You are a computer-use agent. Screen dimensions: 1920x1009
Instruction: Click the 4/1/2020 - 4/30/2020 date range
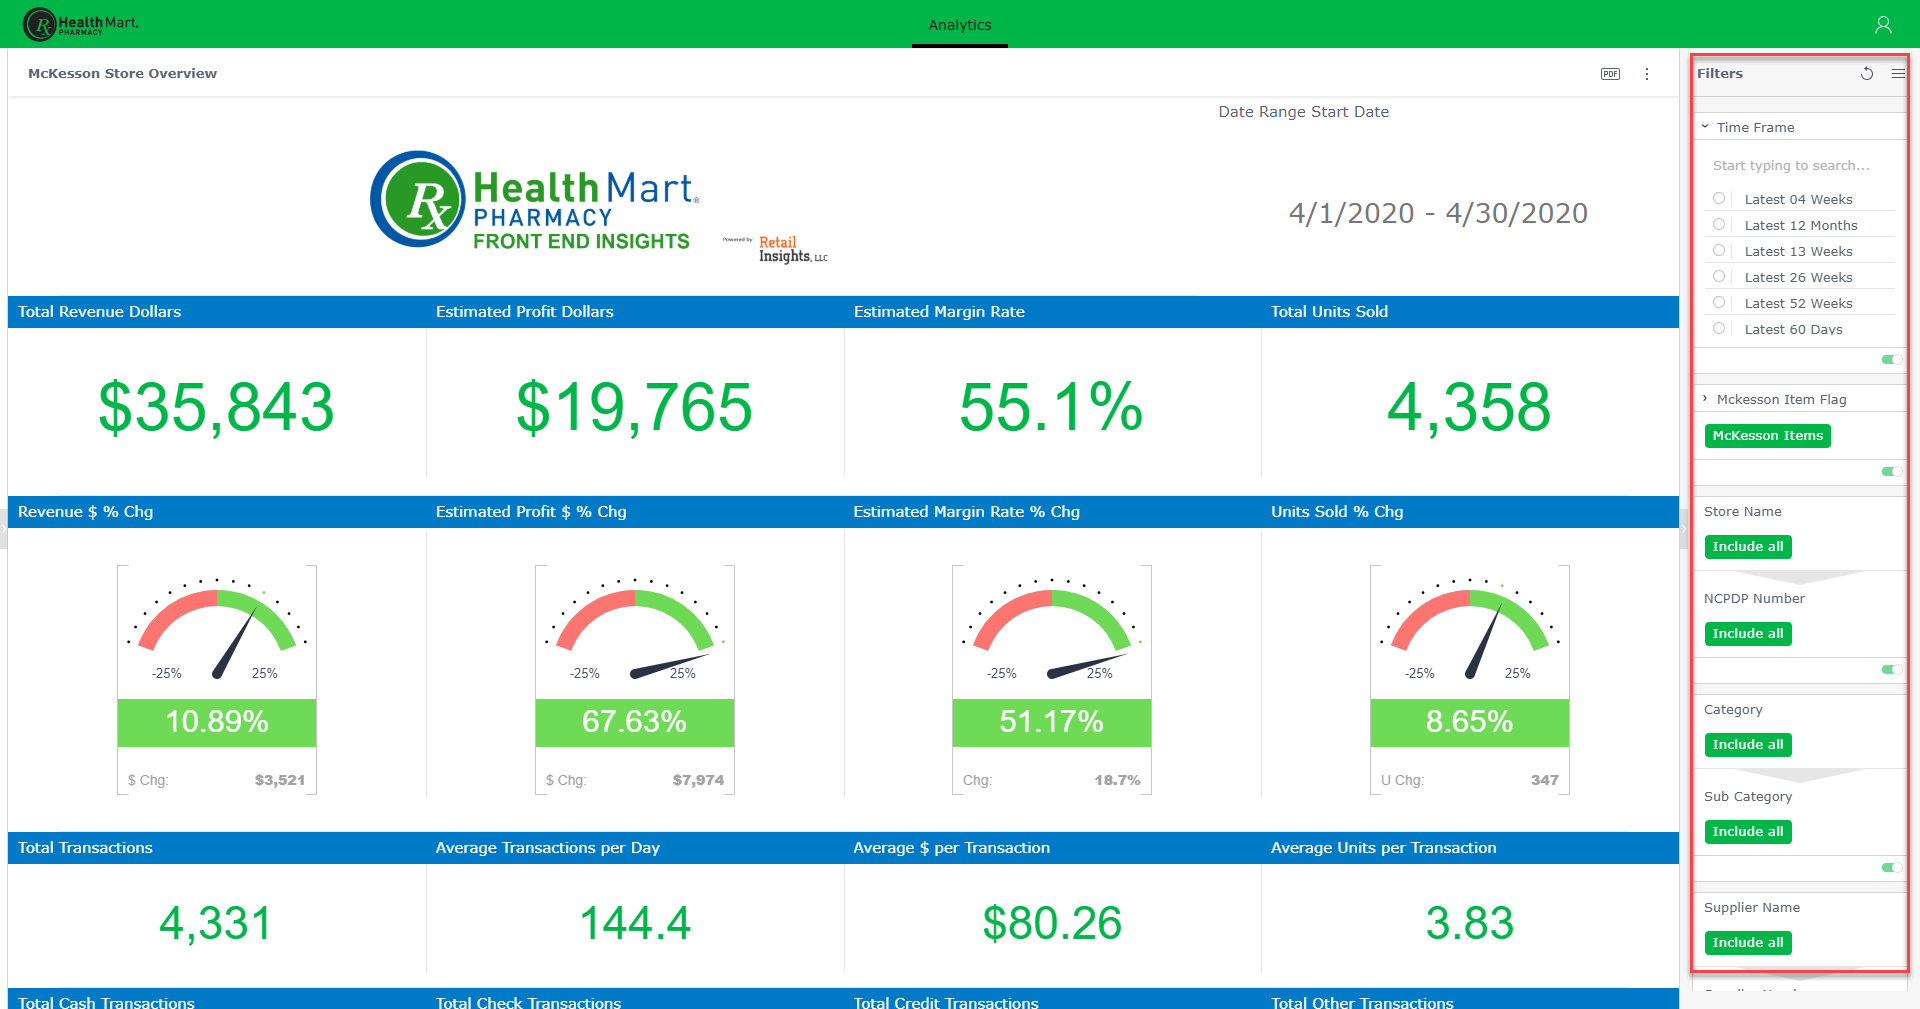(x=1438, y=213)
